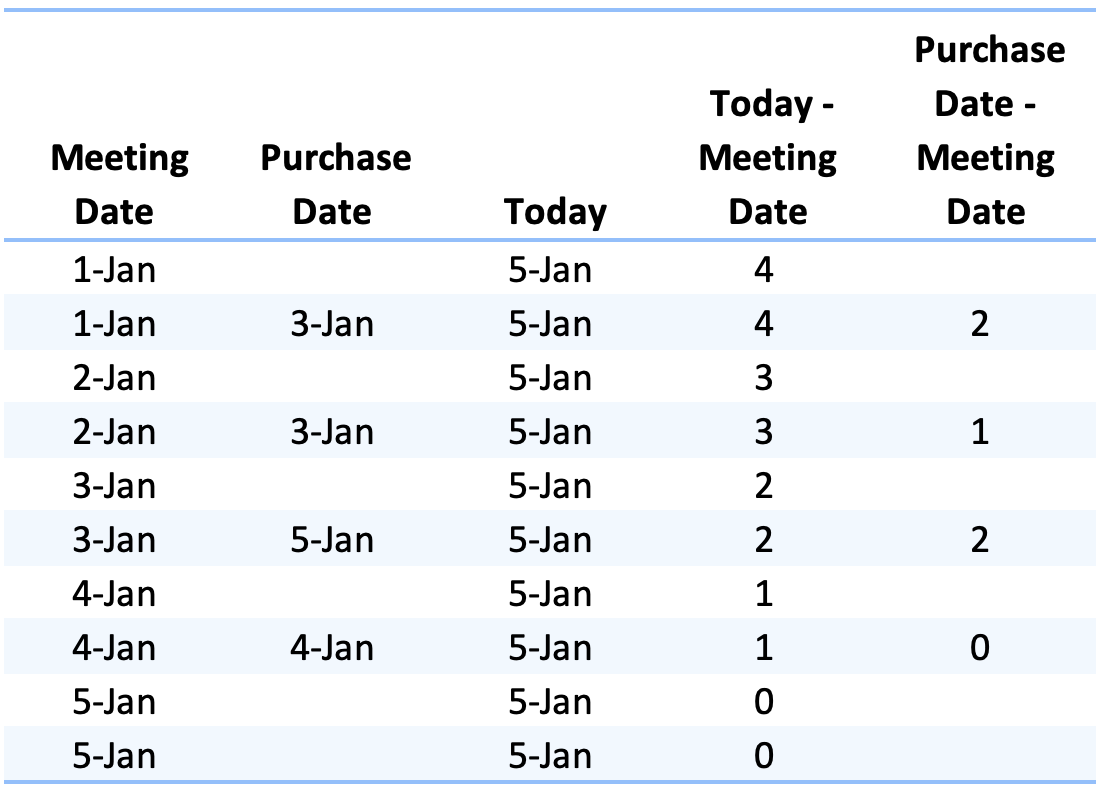Image resolution: width=1106 pixels, height=792 pixels.
Task: Click the Purchase Date column header
Action: click(x=335, y=184)
